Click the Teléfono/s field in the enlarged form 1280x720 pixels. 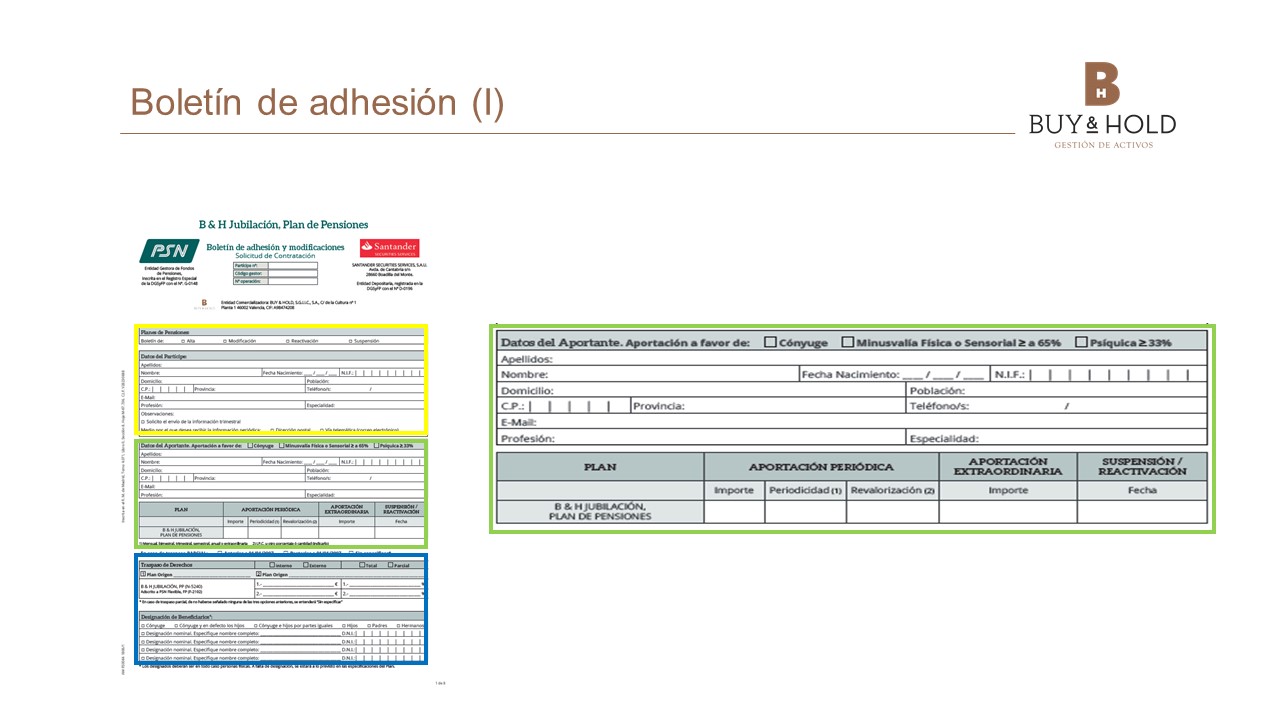1057,407
